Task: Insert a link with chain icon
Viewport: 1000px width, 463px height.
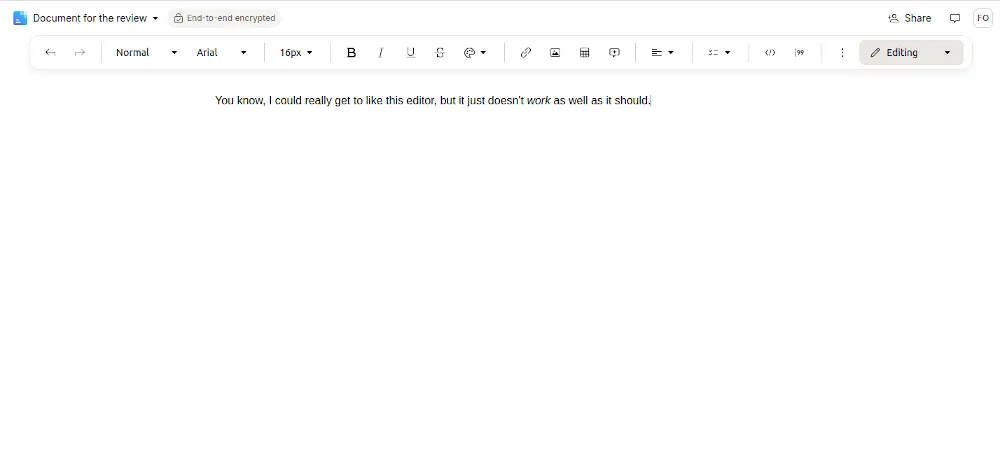Action: point(526,53)
